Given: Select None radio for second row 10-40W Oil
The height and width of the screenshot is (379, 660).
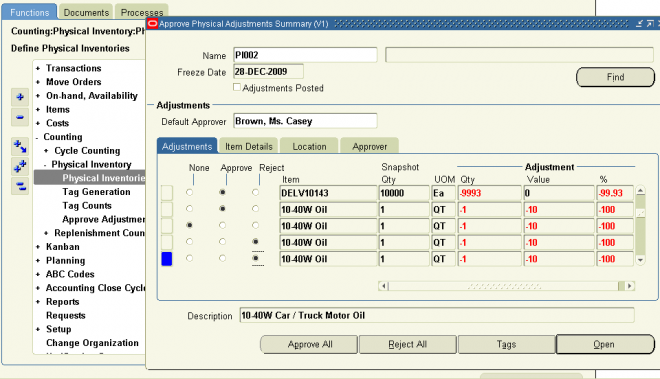Looking at the screenshot, I should click(x=189, y=209).
